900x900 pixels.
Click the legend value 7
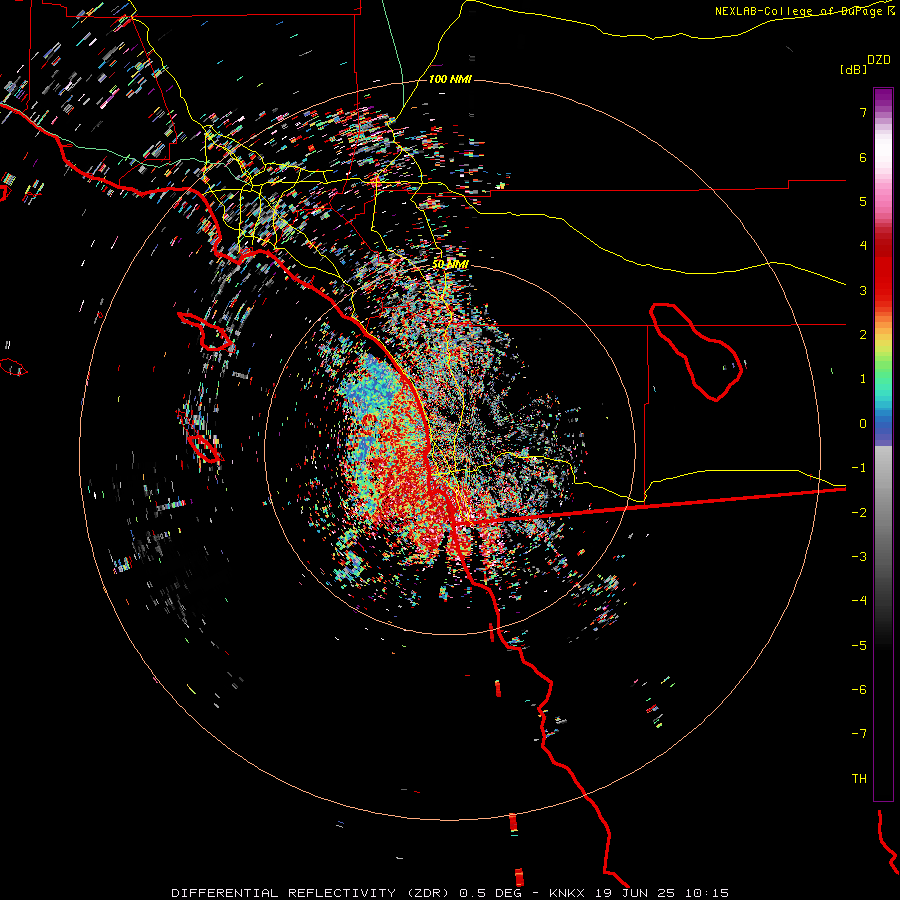863,112
